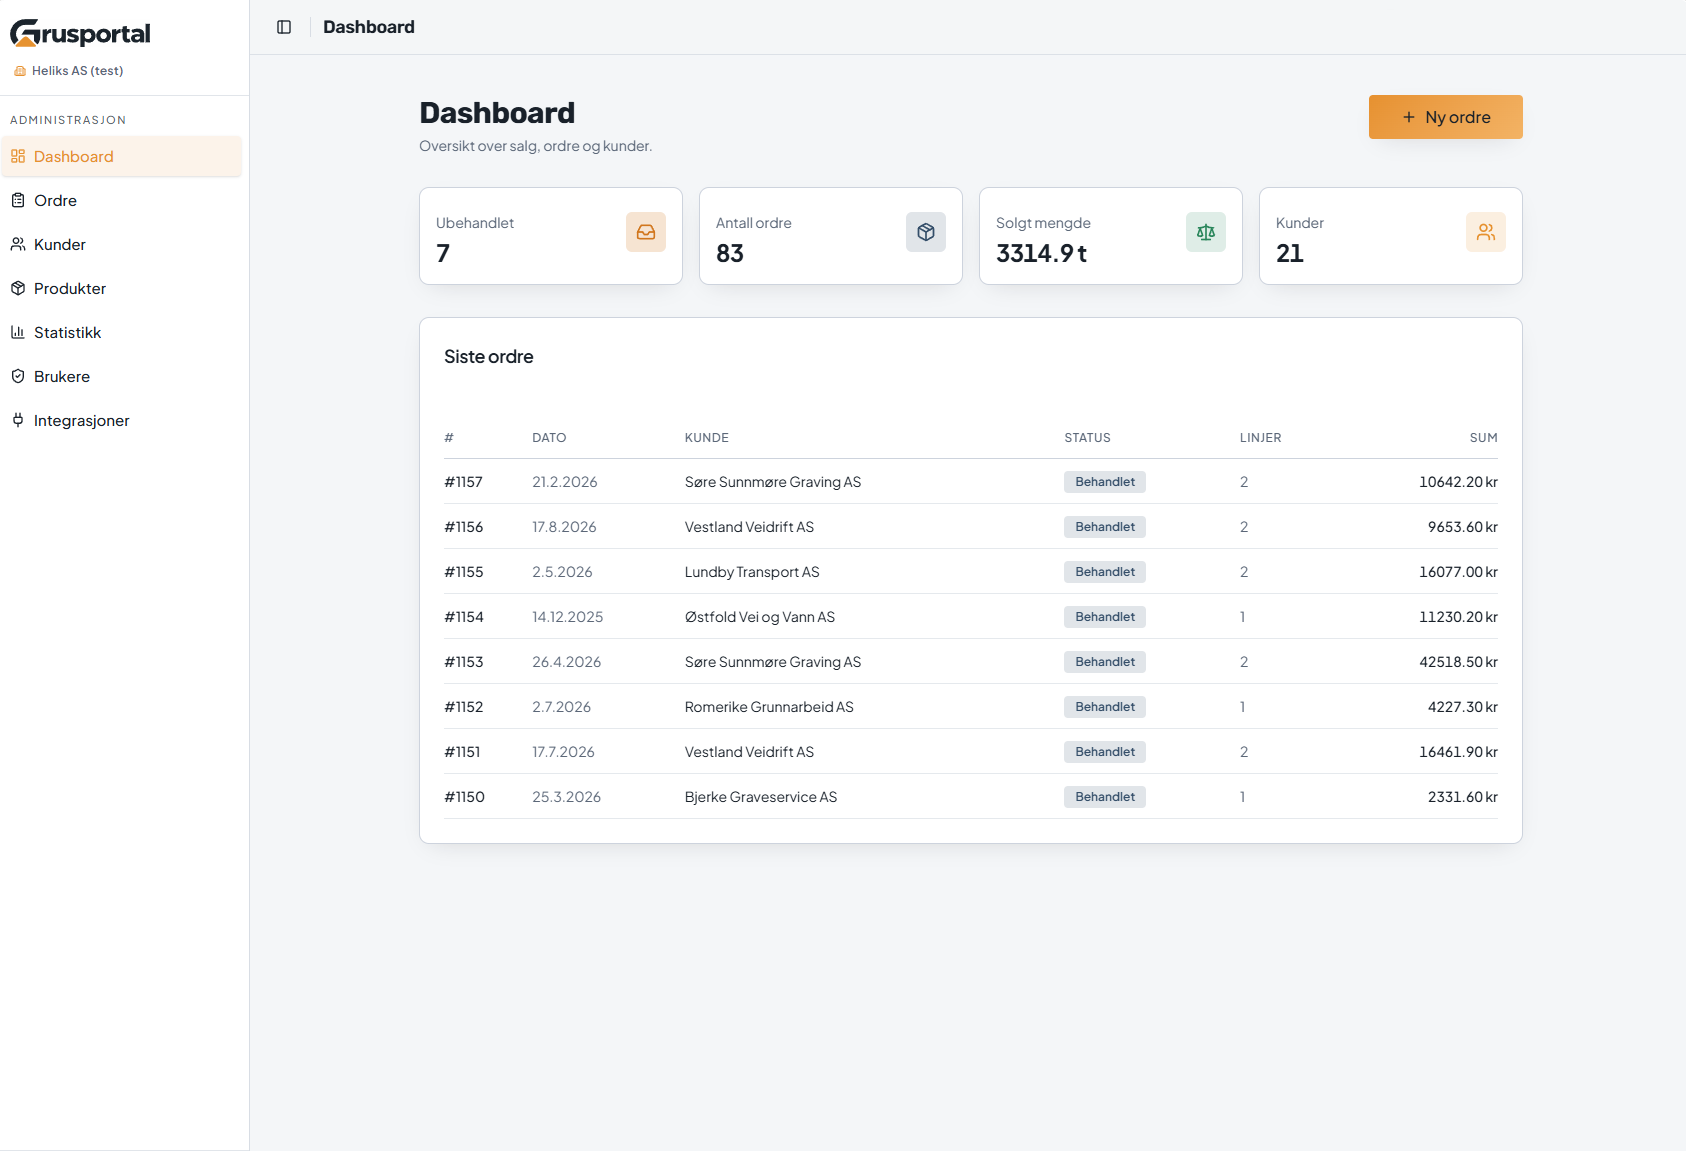This screenshot has height=1151, width=1686.
Task: Click the package icon on Antall ordre card
Action: coord(926,232)
